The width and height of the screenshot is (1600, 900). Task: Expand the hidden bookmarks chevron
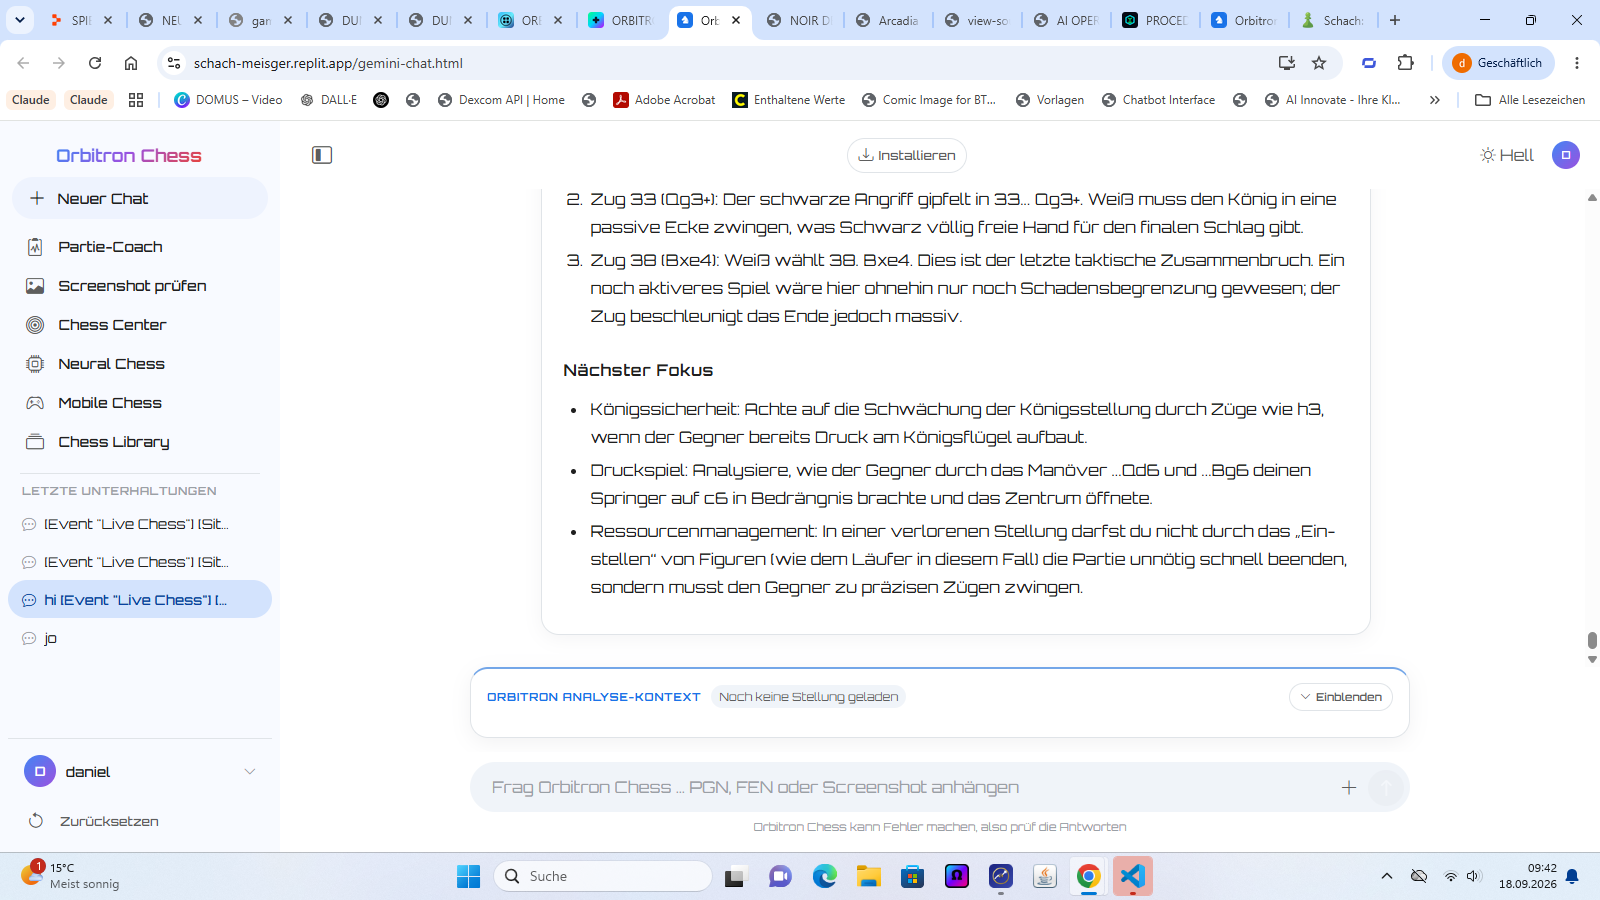[x=1435, y=100]
